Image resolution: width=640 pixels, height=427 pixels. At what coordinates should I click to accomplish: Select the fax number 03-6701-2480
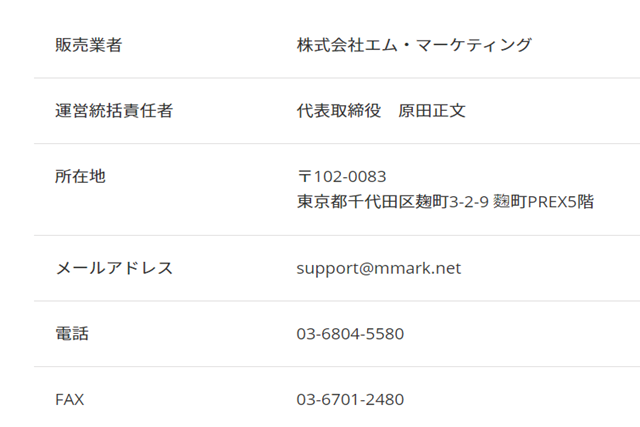(x=350, y=400)
